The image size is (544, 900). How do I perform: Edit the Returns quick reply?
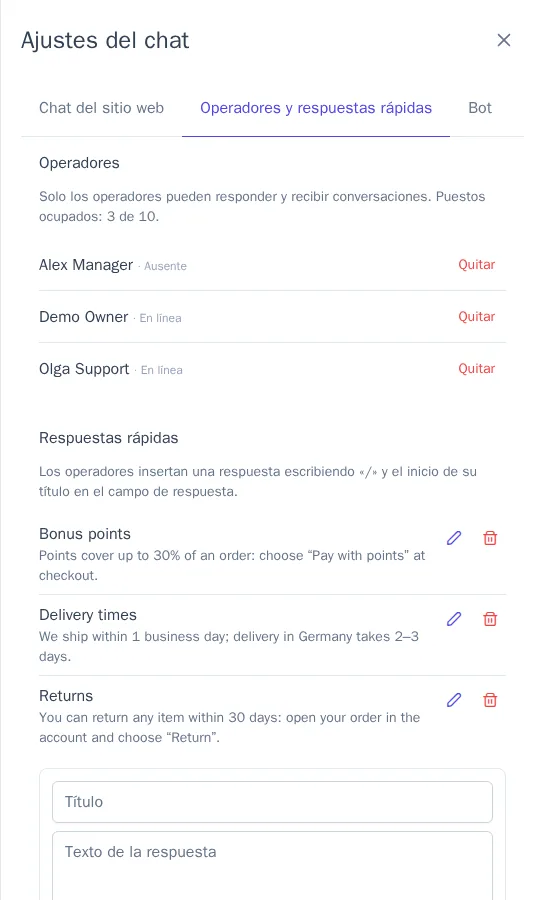click(454, 700)
